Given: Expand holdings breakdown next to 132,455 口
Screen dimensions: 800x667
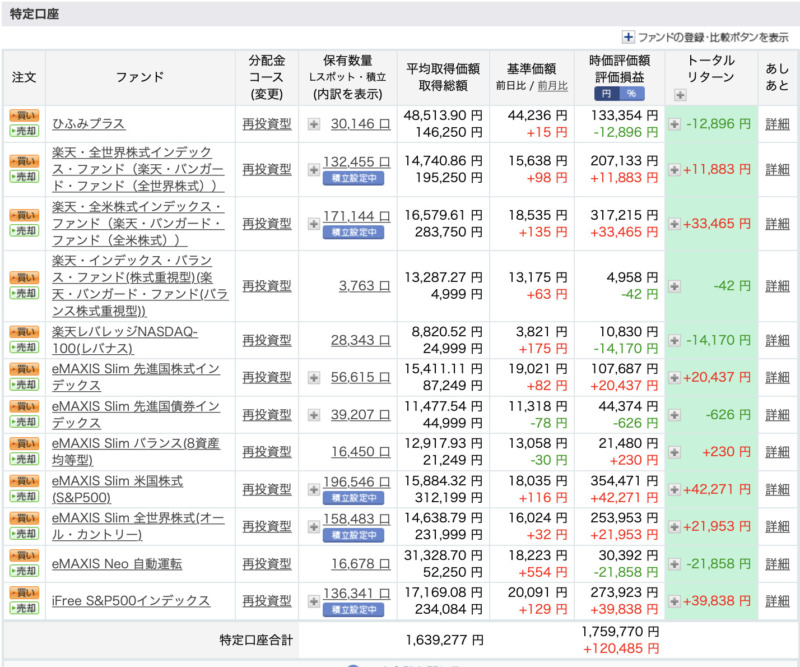Looking at the screenshot, I should (314, 169).
